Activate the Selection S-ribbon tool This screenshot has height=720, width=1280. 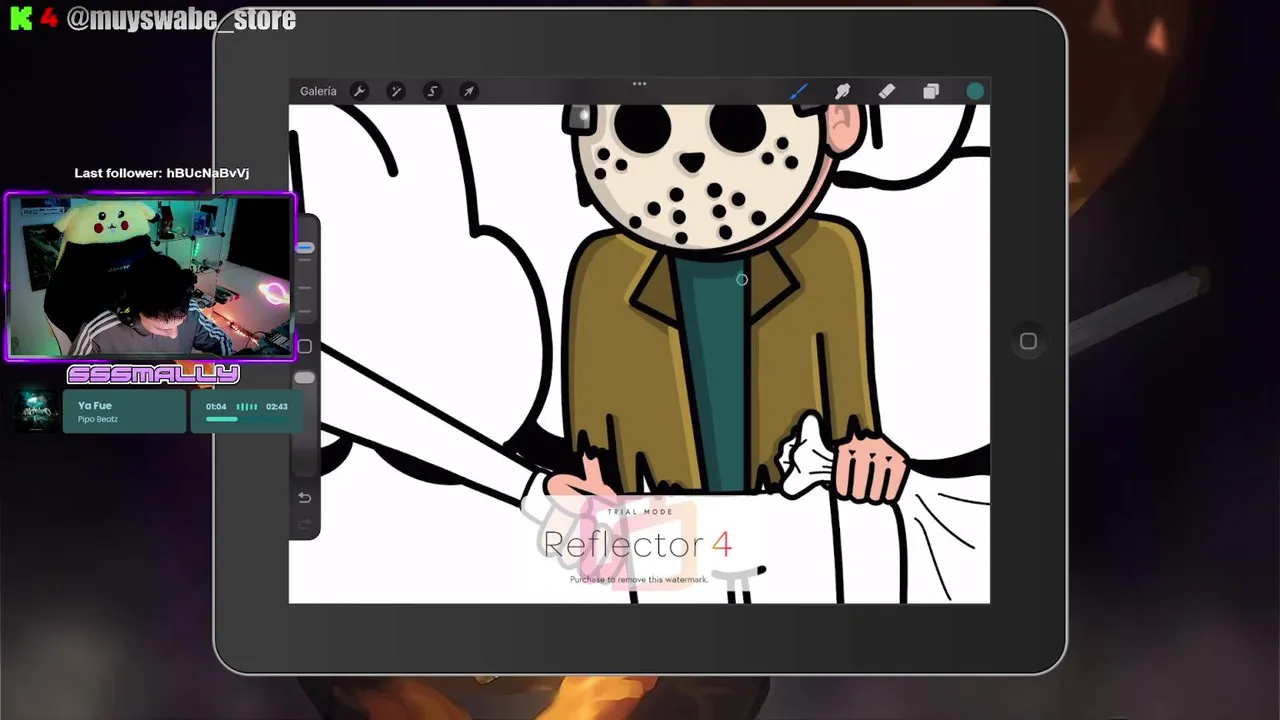432,91
